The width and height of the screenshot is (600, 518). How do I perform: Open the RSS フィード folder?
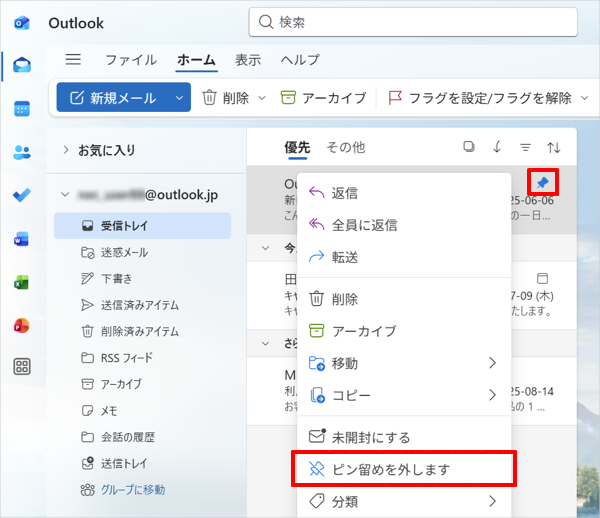click(x=117, y=358)
